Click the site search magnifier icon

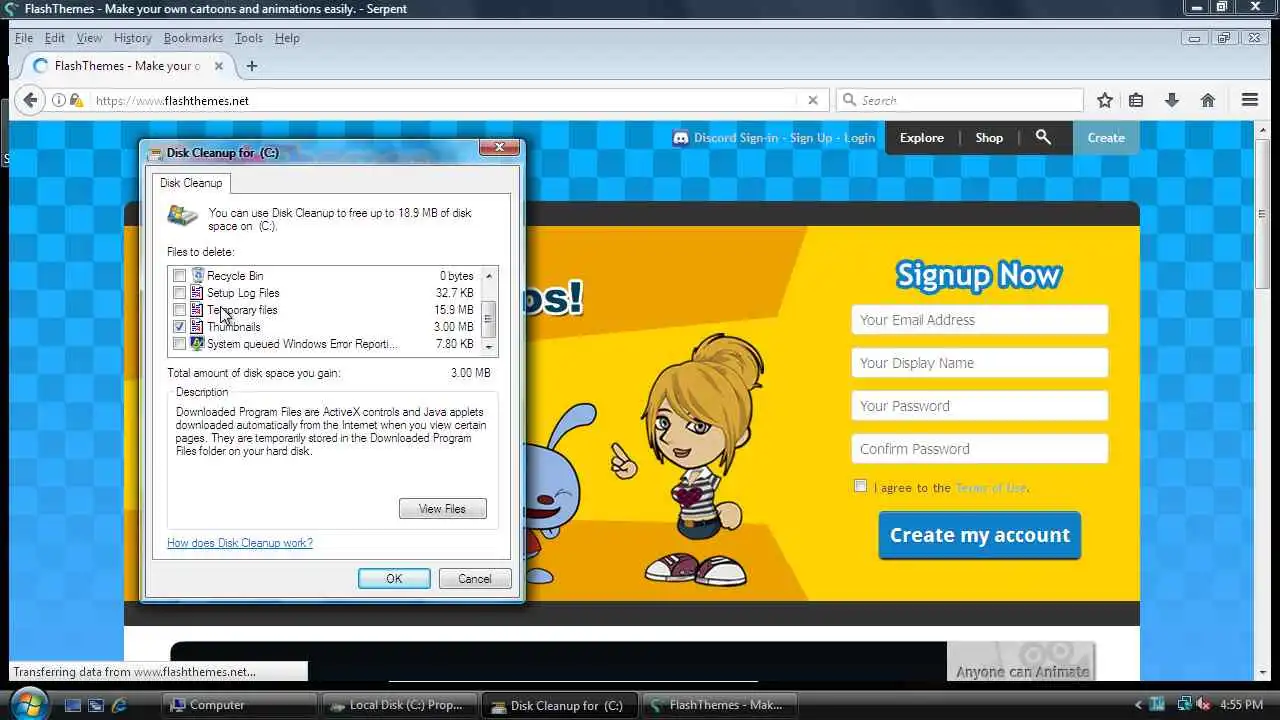(x=1043, y=137)
